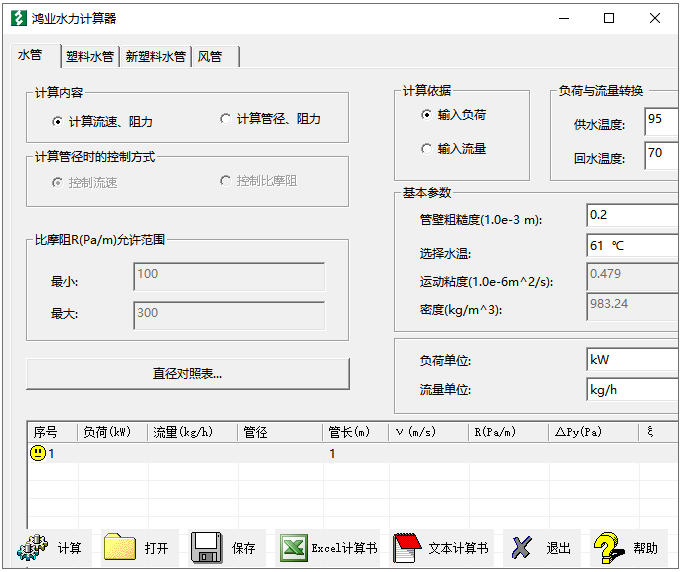Screen dimensions: 682x572
Task: Open the 风管 tab
Action: pyautogui.click(x=210, y=57)
